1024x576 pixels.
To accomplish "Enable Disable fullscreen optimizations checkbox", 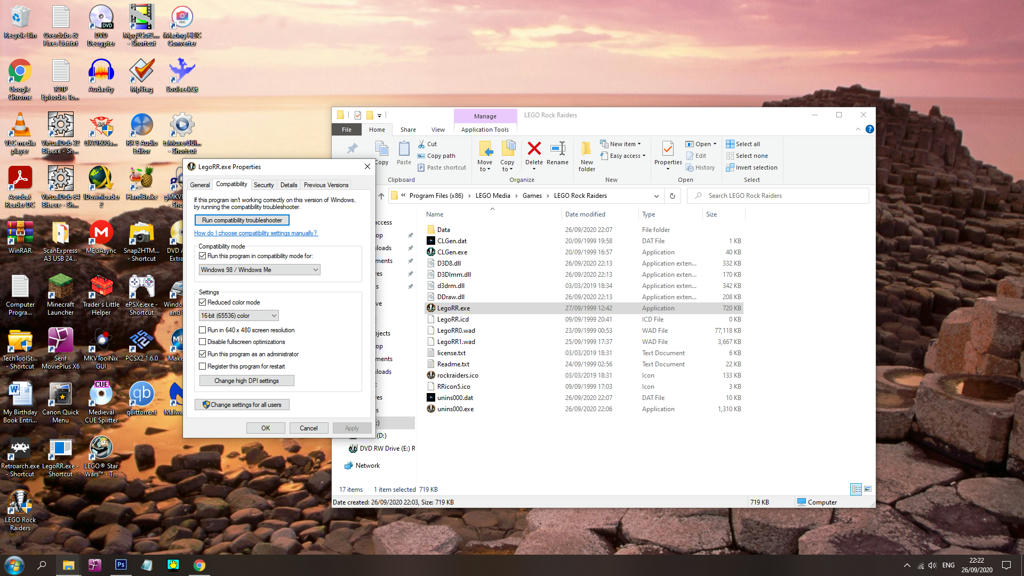I will point(202,342).
